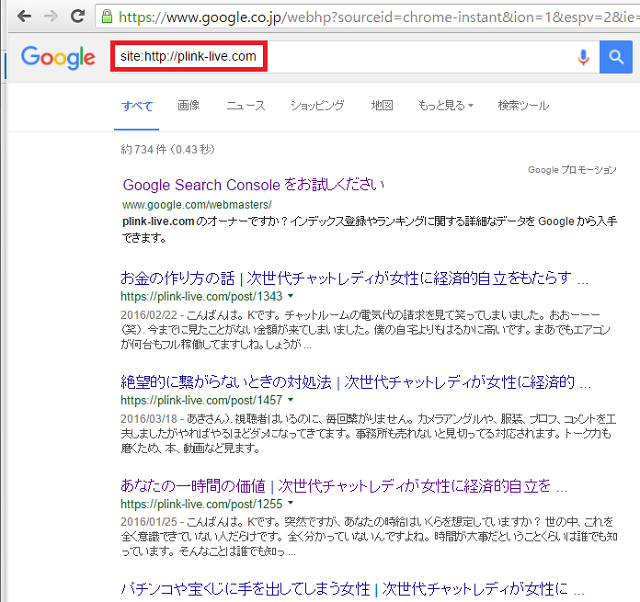640x602 pixels.
Task: Click the green padlock security icon
Action: point(107,17)
